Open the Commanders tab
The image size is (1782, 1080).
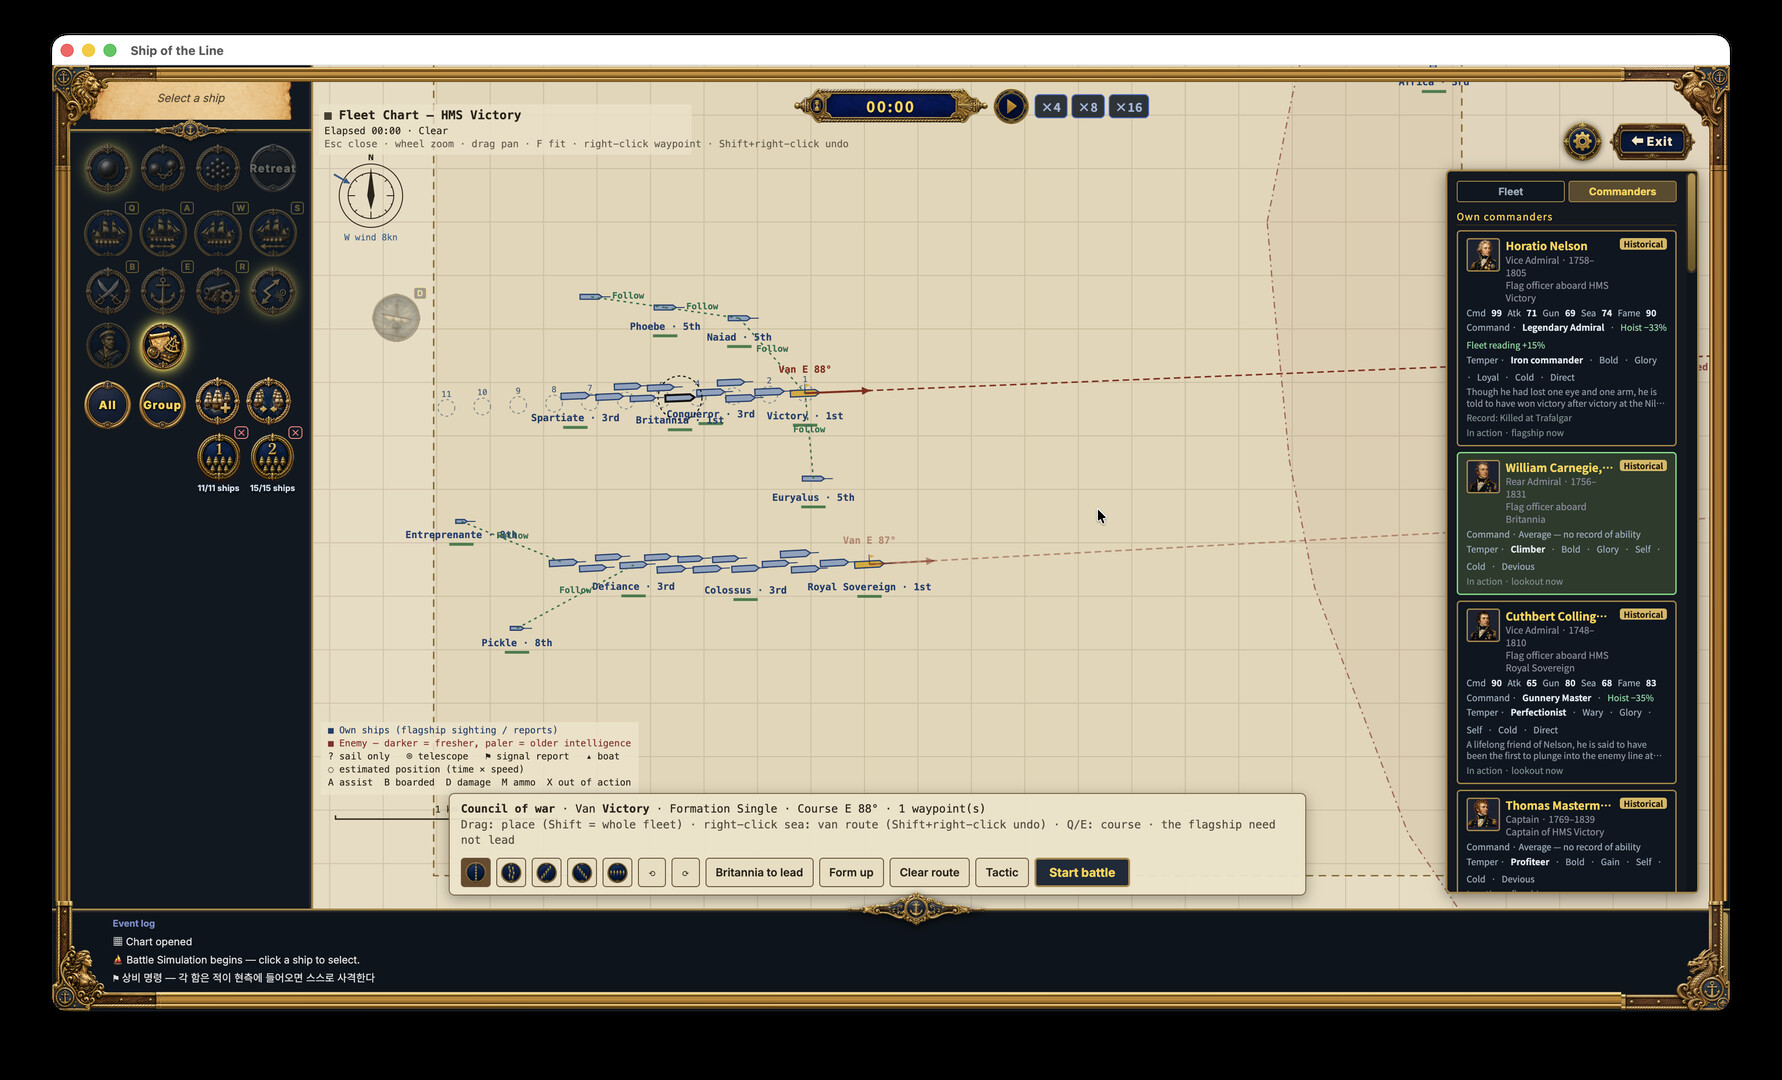pos(1622,192)
